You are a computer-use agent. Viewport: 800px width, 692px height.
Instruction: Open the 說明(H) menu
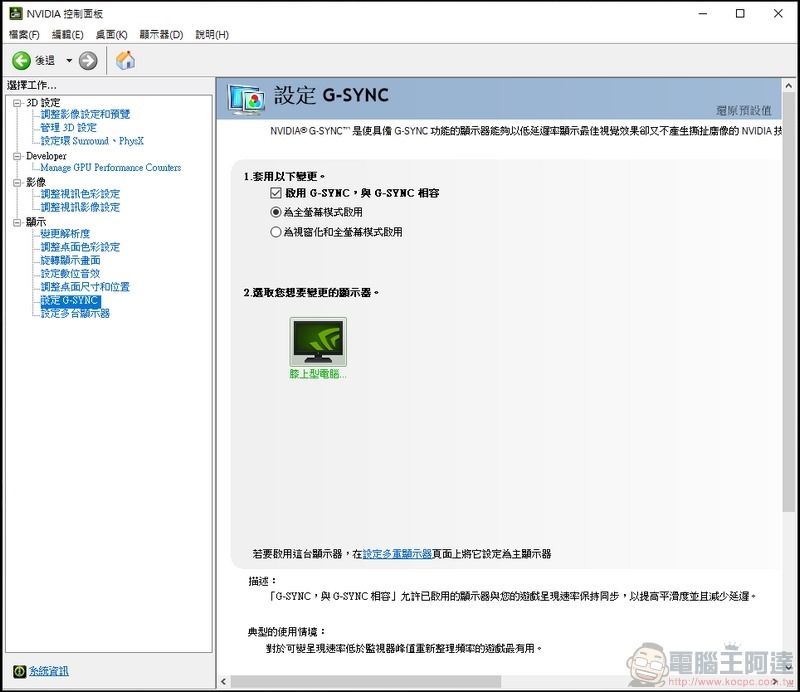pyautogui.click(x=212, y=35)
